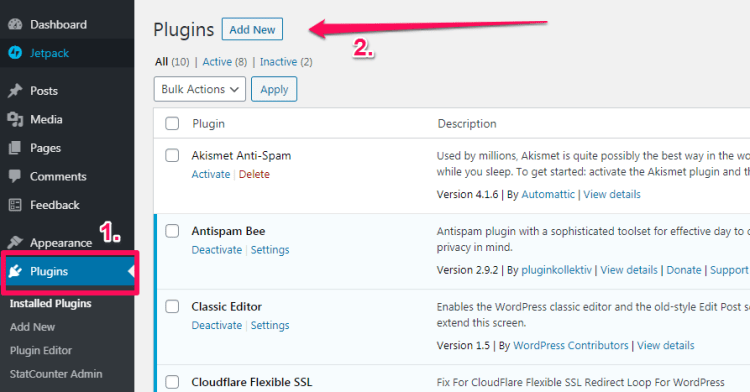The width and height of the screenshot is (750, 392).
Task: Click the Dashboard gauge icon
Action: (15, 24)
